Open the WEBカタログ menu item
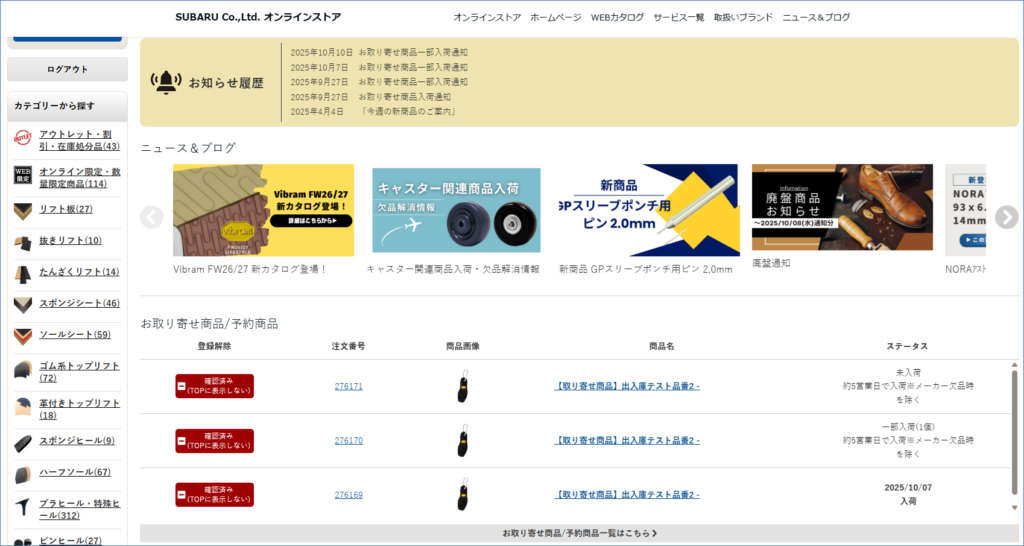The height and width of the screenshot is (546, 1024). click(617, 17)
